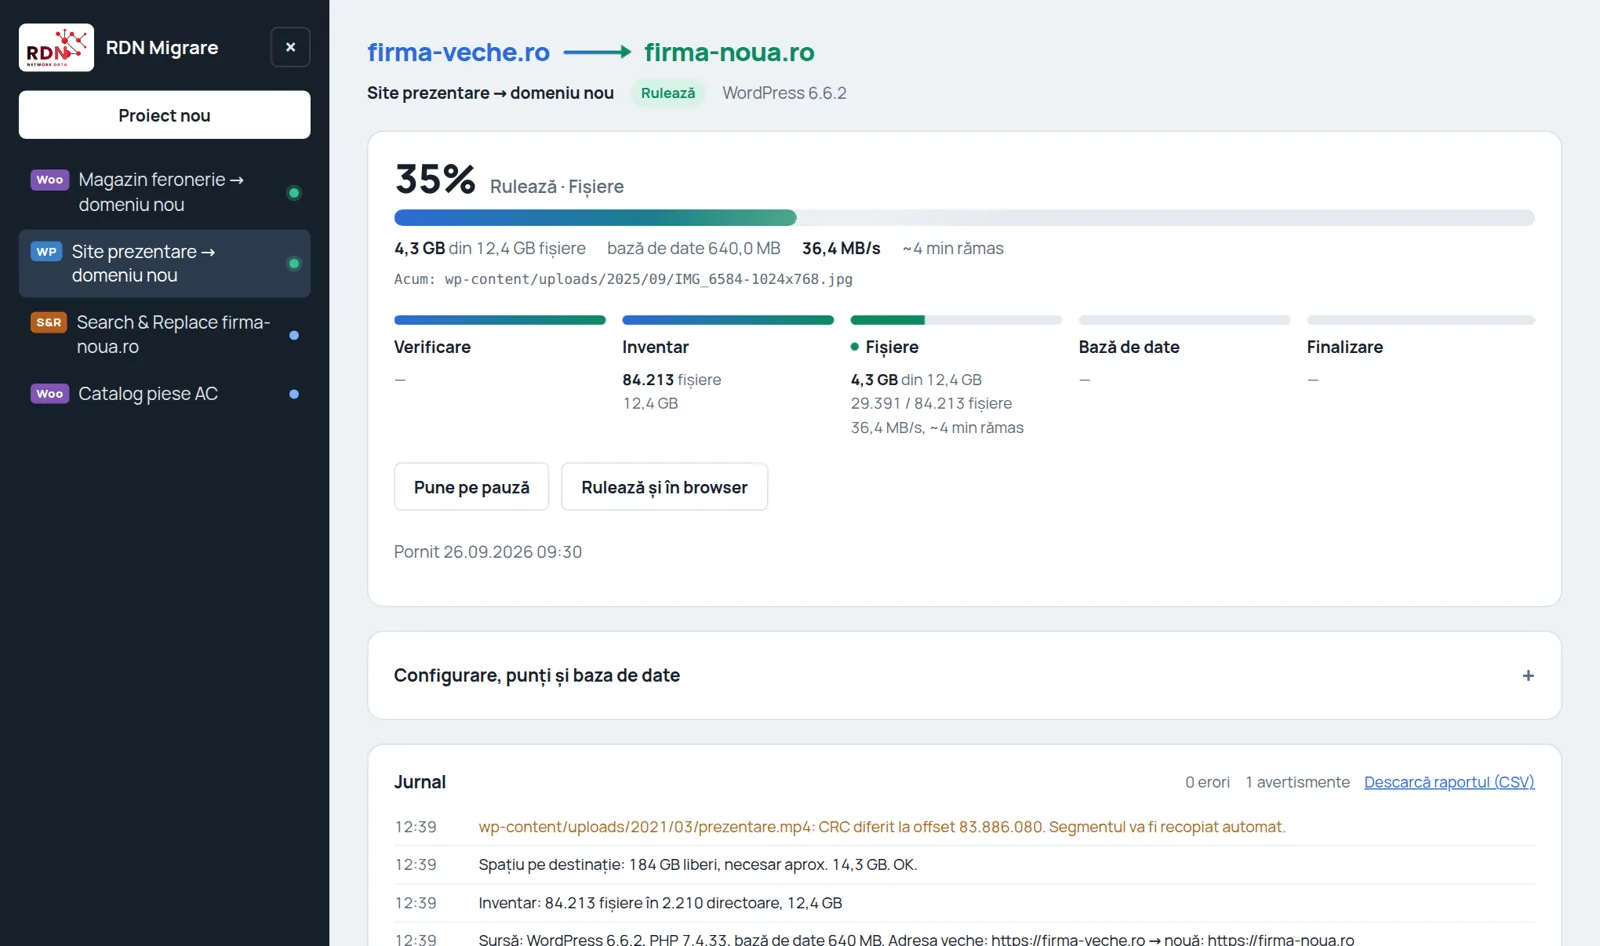This screenshot has height=946, width=1600.
Task: Click Rulează și în browser button
Action: click(664, 487)
